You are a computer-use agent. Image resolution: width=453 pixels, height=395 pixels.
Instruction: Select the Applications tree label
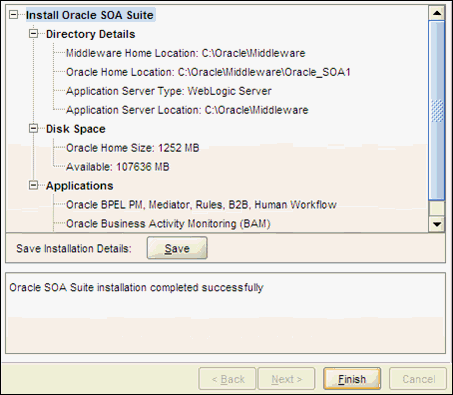point(80,186)
